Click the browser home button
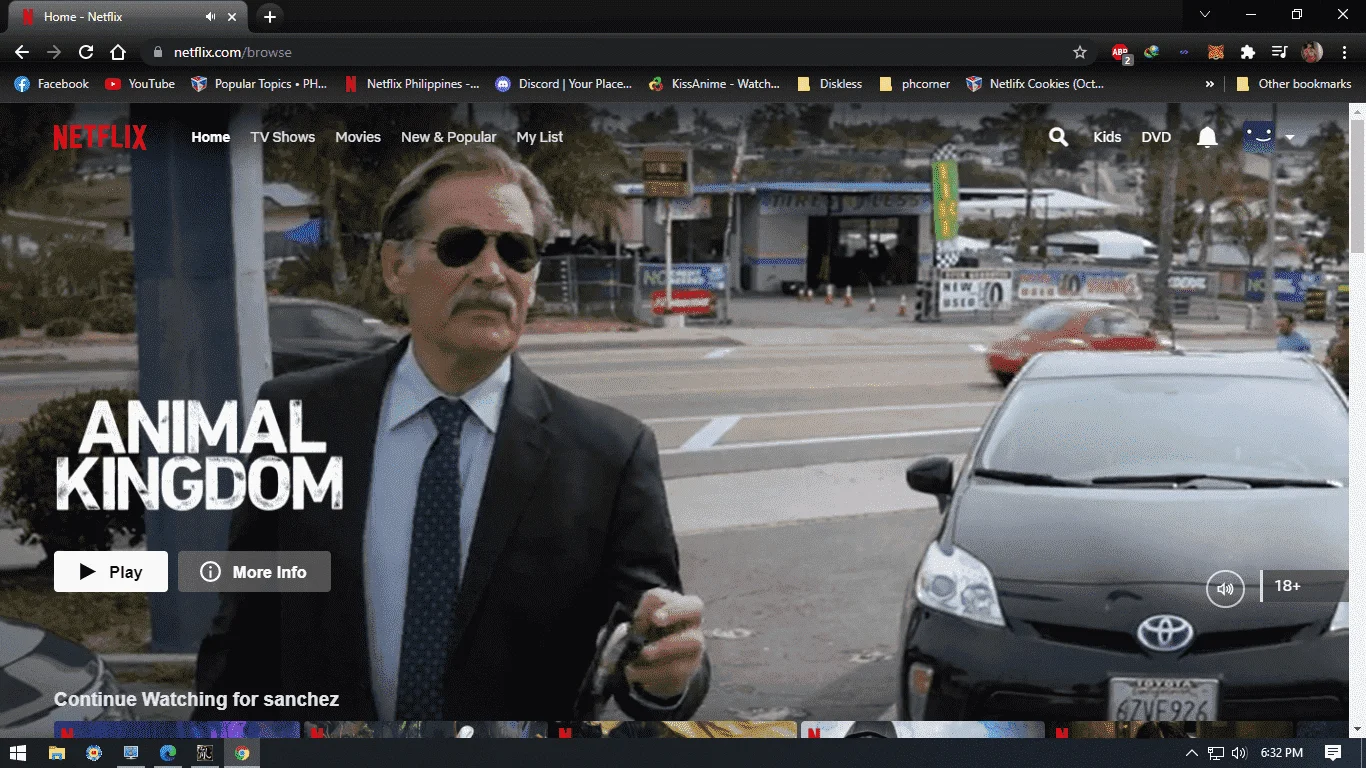Viewport: 1366px width, 768px height. (x=118, y=52)
